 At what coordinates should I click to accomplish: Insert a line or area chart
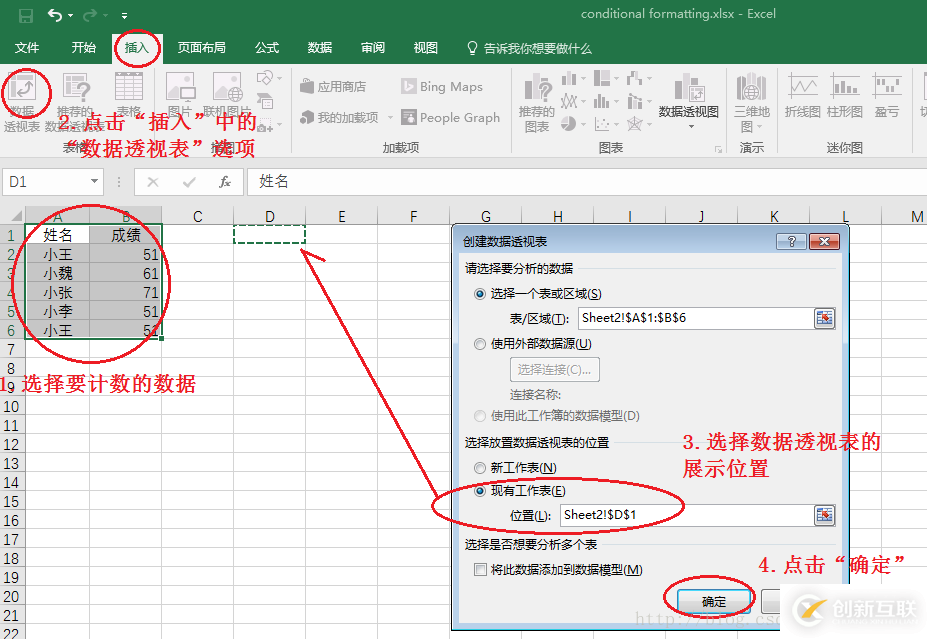coord(573,102)
